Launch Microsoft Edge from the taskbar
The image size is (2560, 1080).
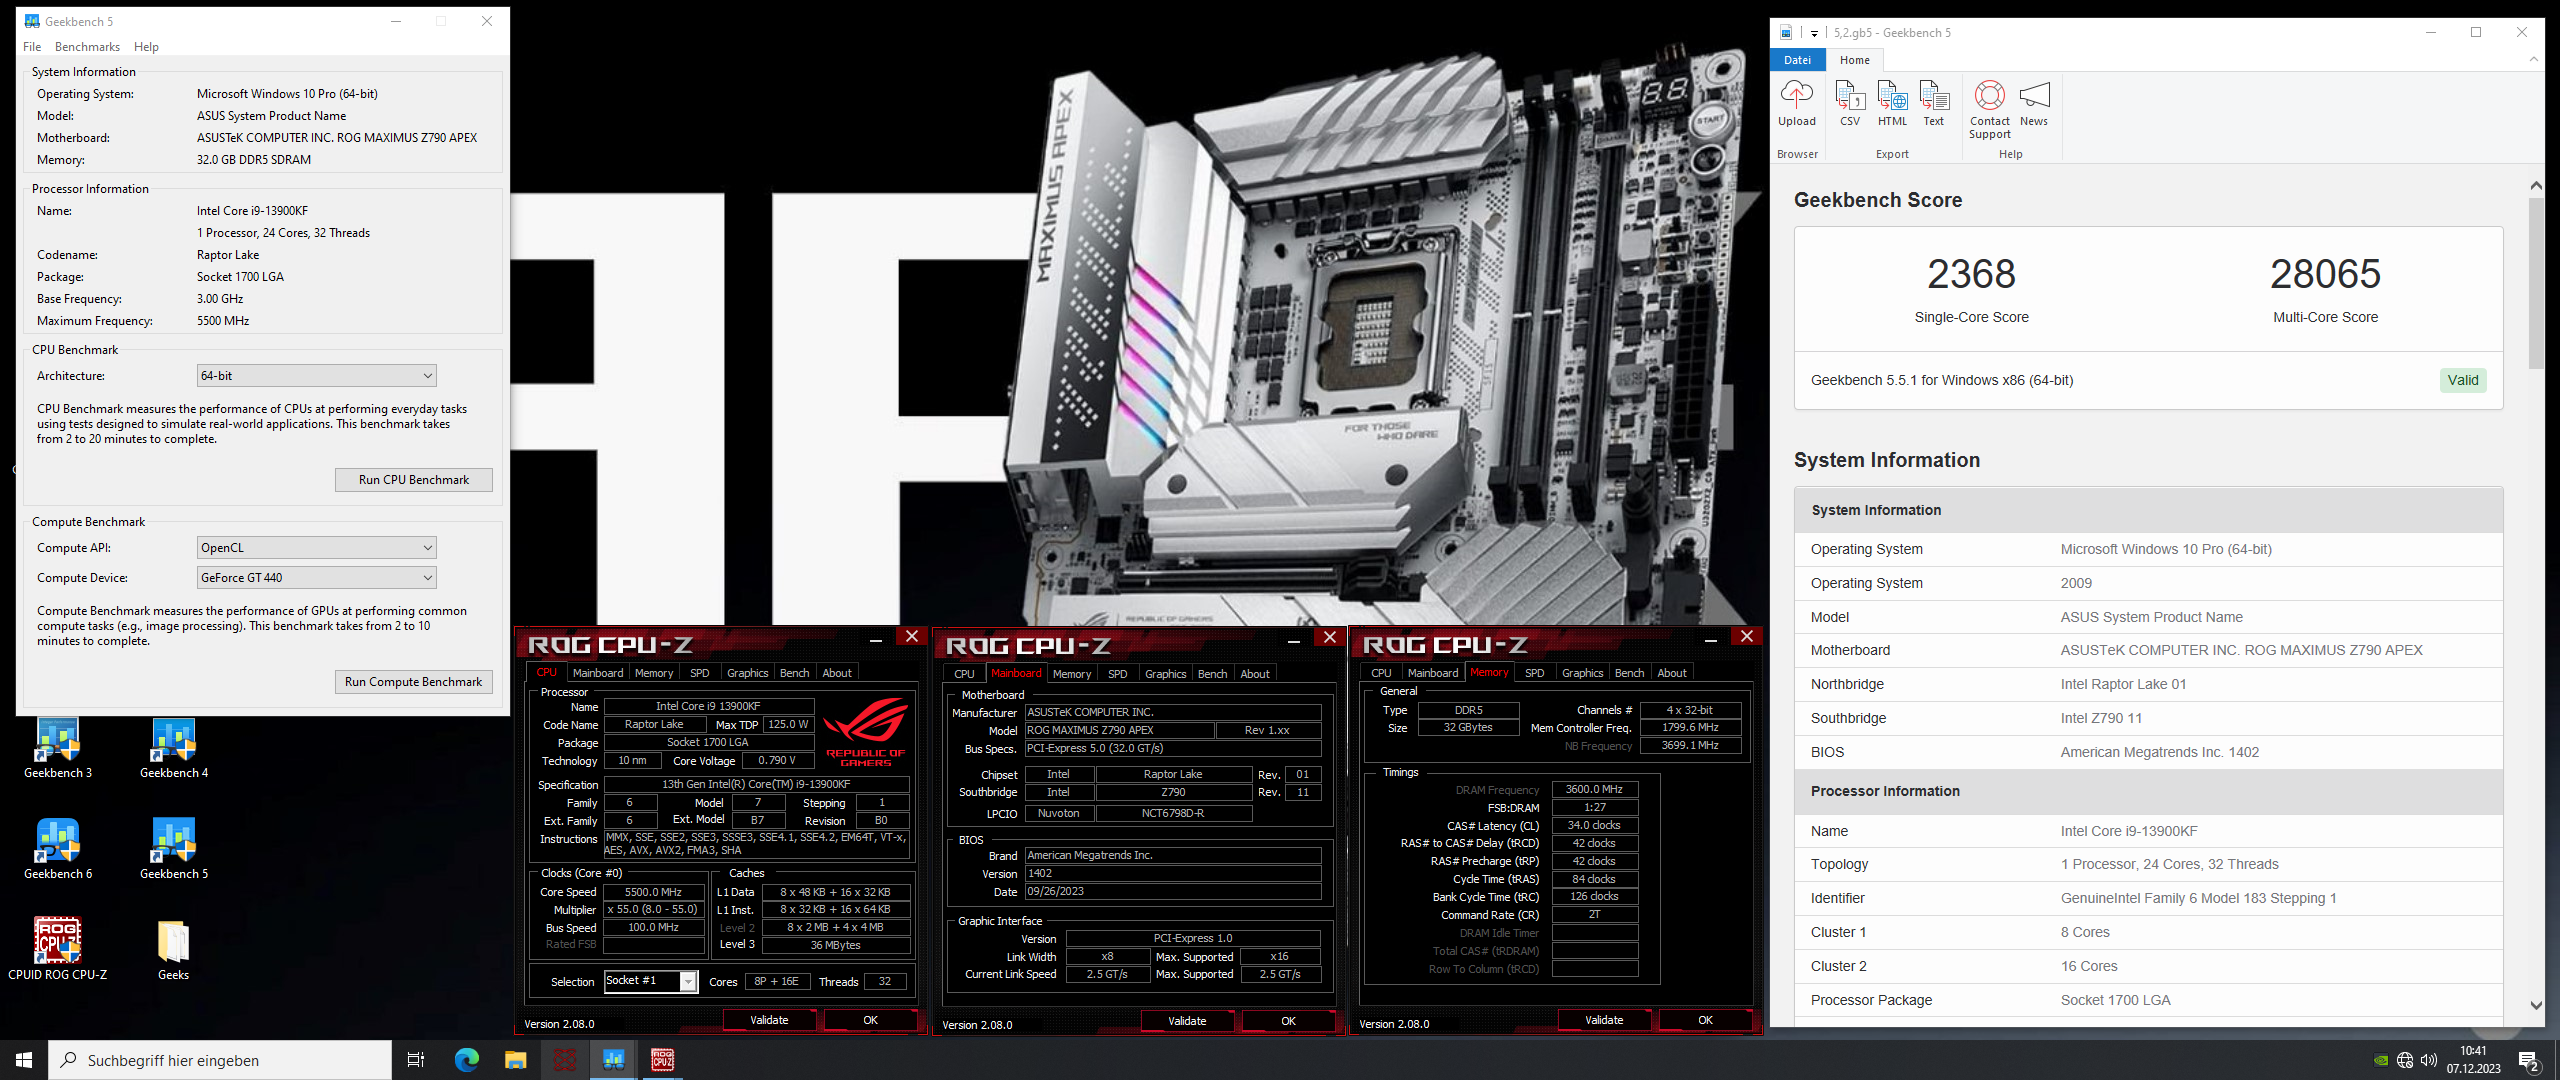[466, 1060]
